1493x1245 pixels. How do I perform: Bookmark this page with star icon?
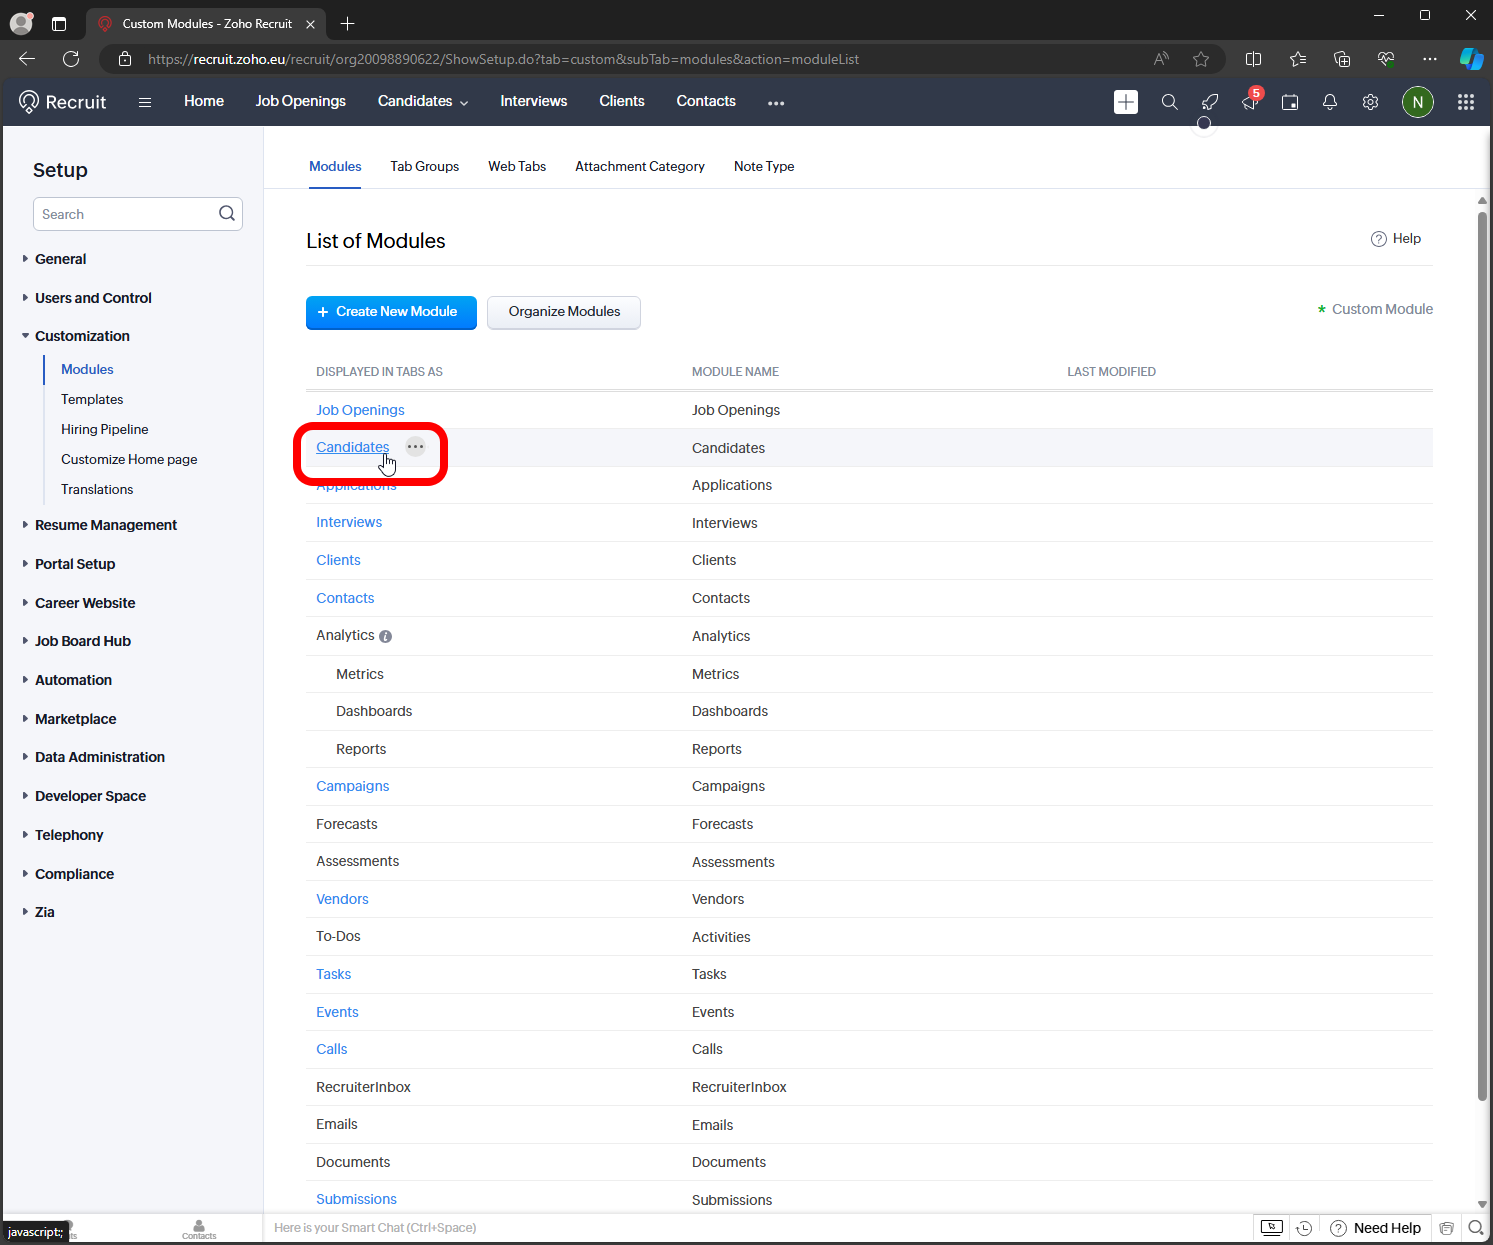click(x=1201, y=59)
